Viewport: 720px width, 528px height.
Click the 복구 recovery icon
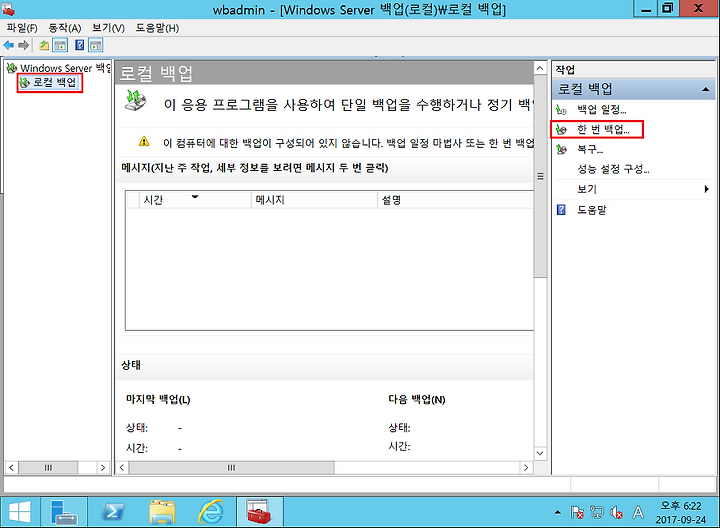tap(561, 149)
